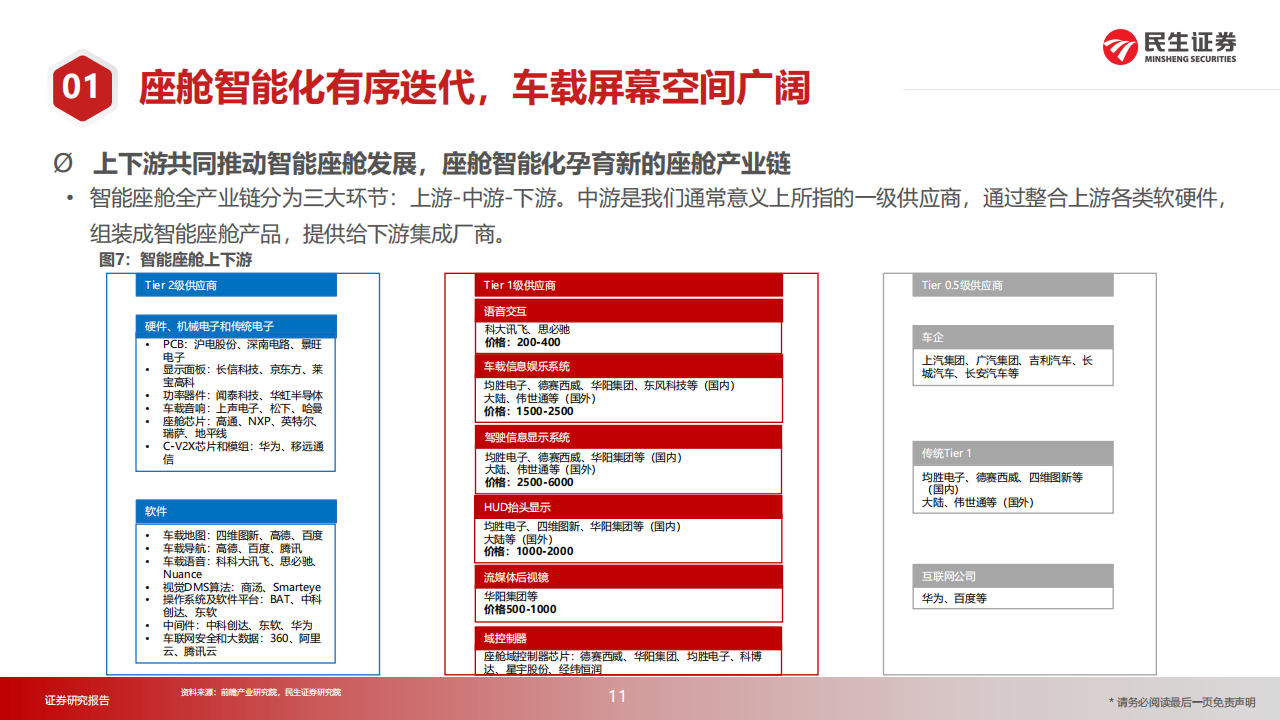Viewport: 1280px width, 720px height.
Task: Click the price 1000-2000 text
Action: pyautogui.click(x=528, y=551)
